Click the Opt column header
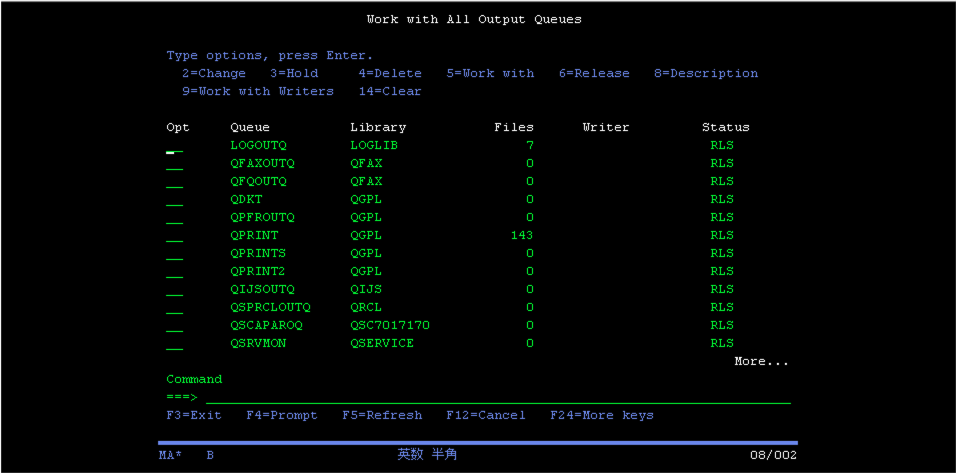This screenshot has width=956, height=473. tap(178, 127)
